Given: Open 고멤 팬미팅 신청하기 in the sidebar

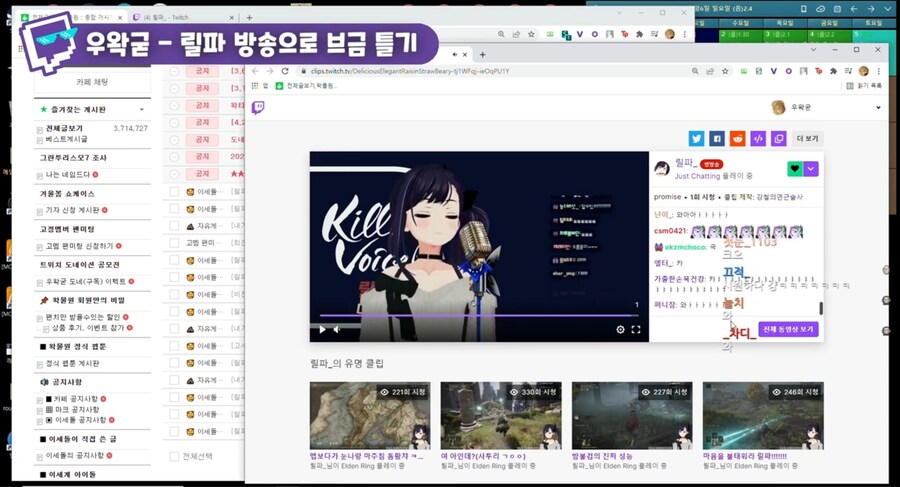Looking at the screenshot, I should coord(80,246).
